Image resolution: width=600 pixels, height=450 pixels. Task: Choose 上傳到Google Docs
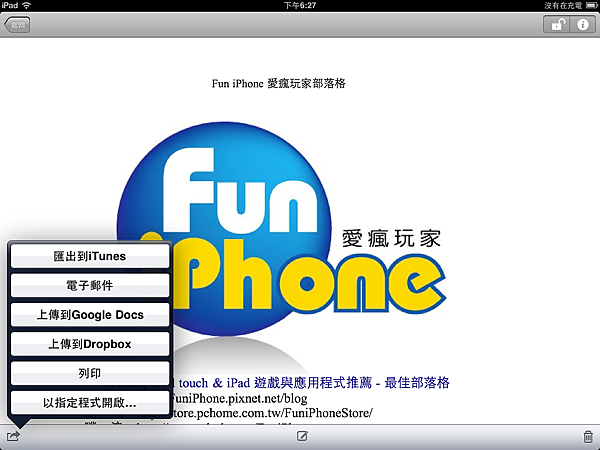(90, 315)
